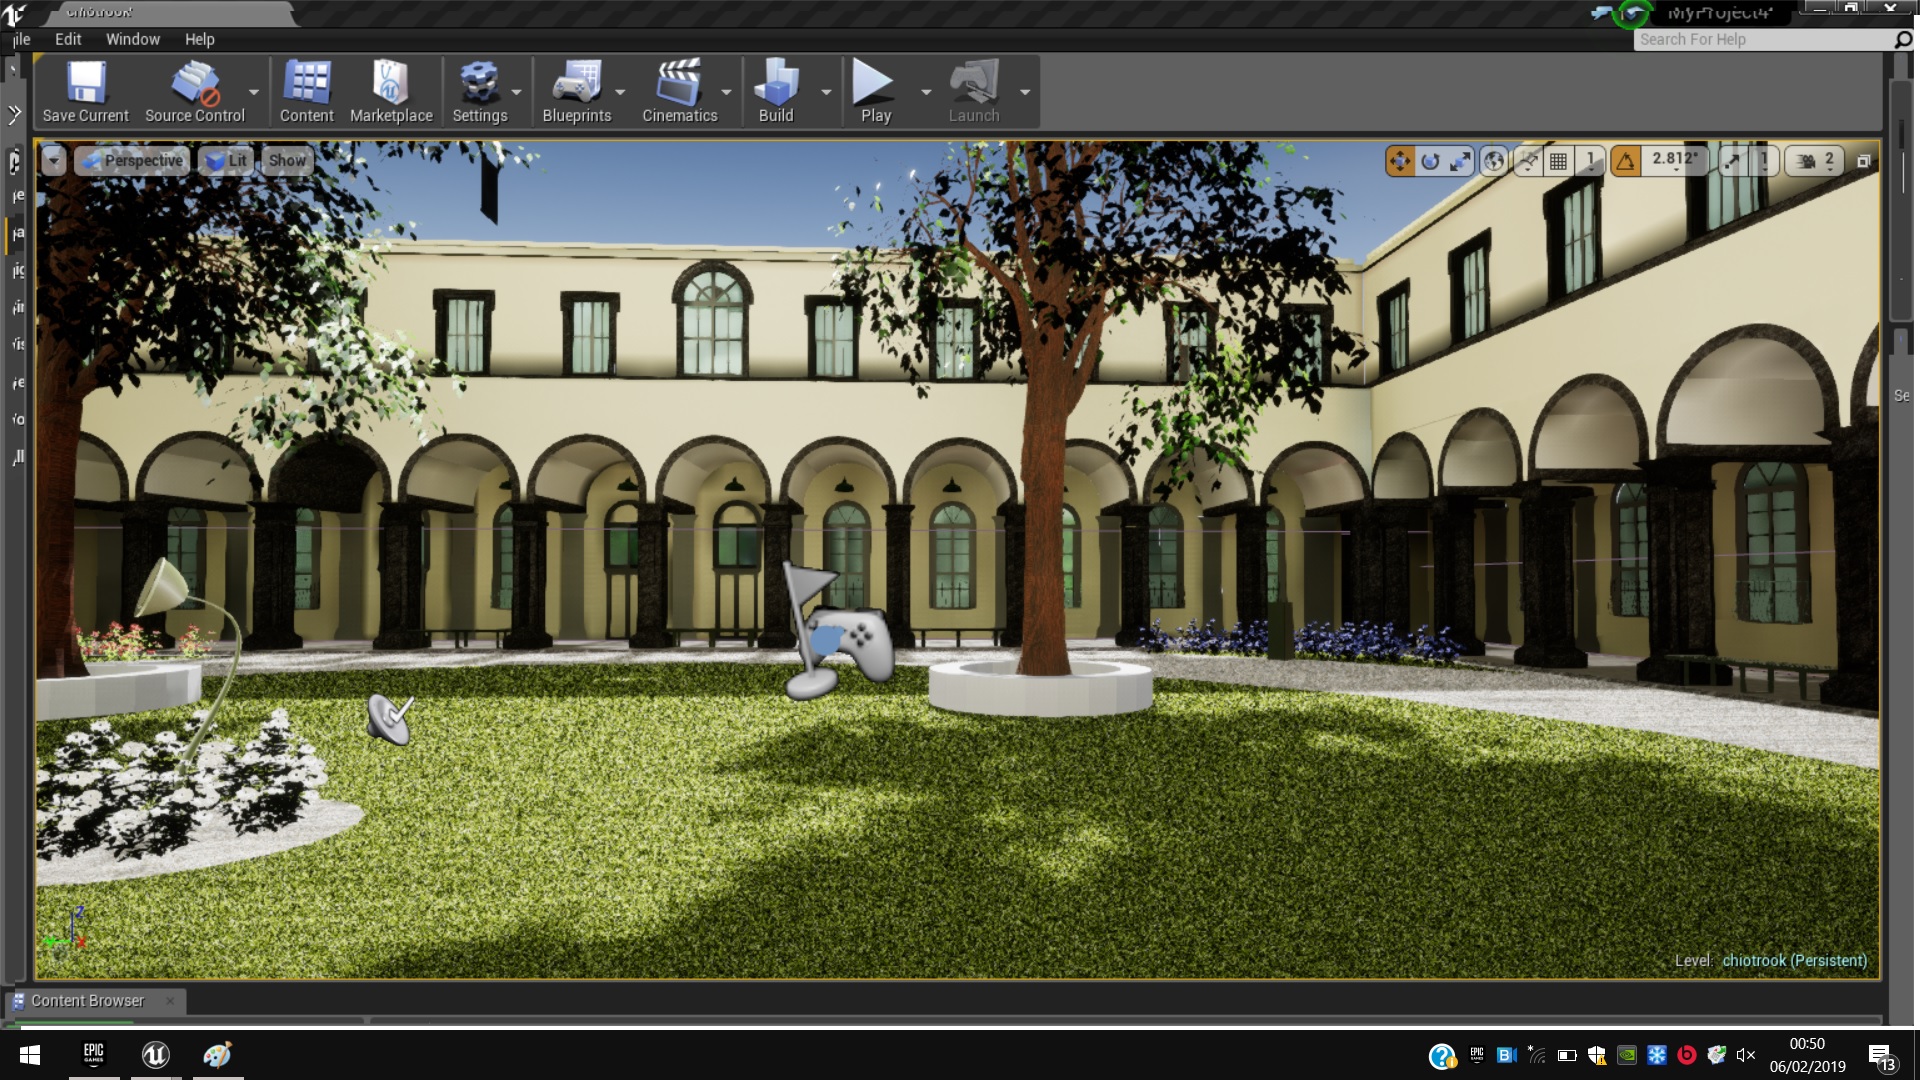
Task: Click the Build toolbar icon
Action: click(x=775, y=91)
